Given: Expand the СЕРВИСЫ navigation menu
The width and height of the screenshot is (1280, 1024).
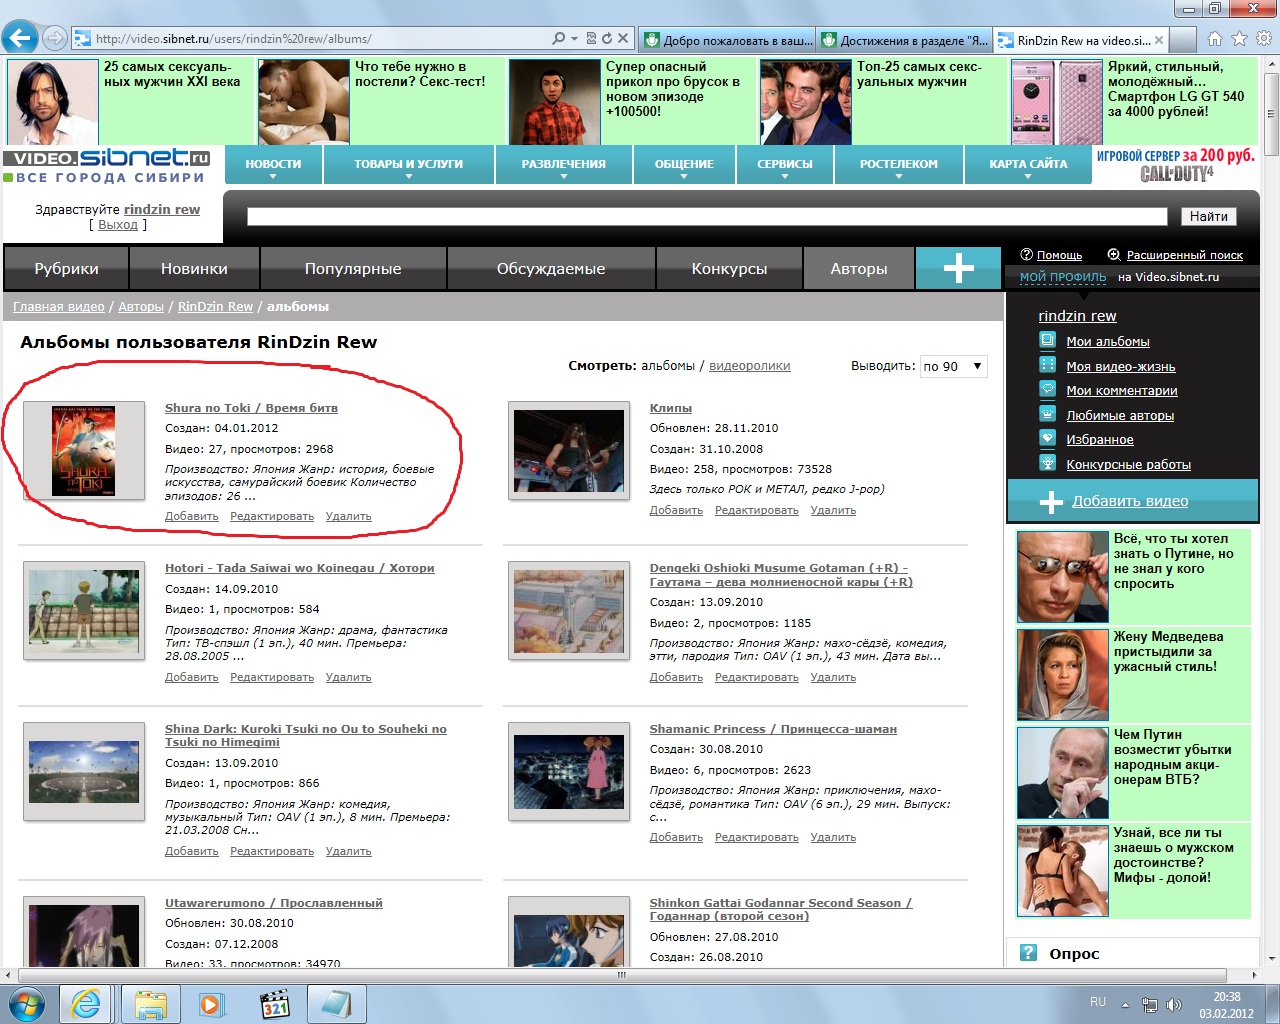Looking at the screenshot, I should click(785, 165).
